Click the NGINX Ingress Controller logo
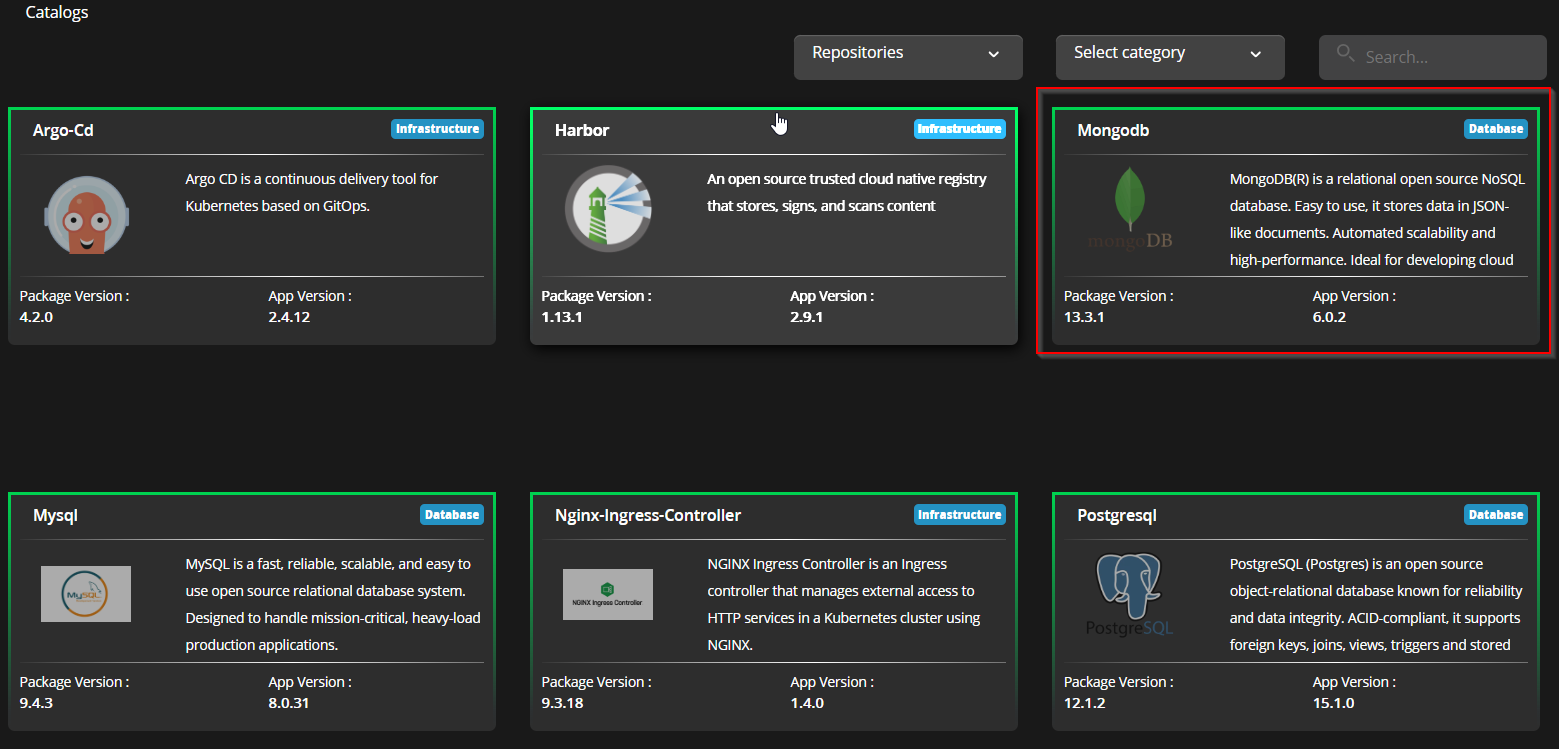1559x749 pixels. (608, 594)
